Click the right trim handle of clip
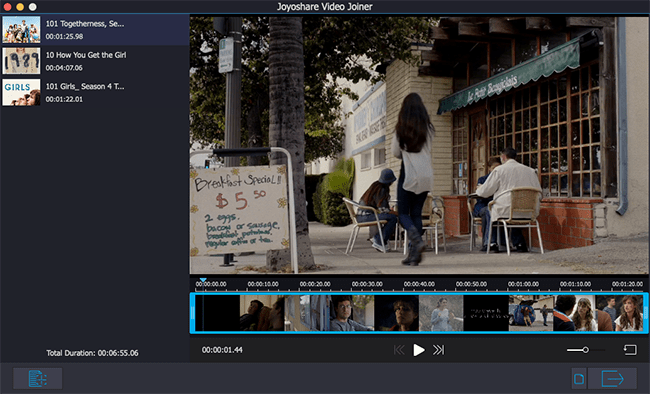650x394 pixels. click(645, 313)
